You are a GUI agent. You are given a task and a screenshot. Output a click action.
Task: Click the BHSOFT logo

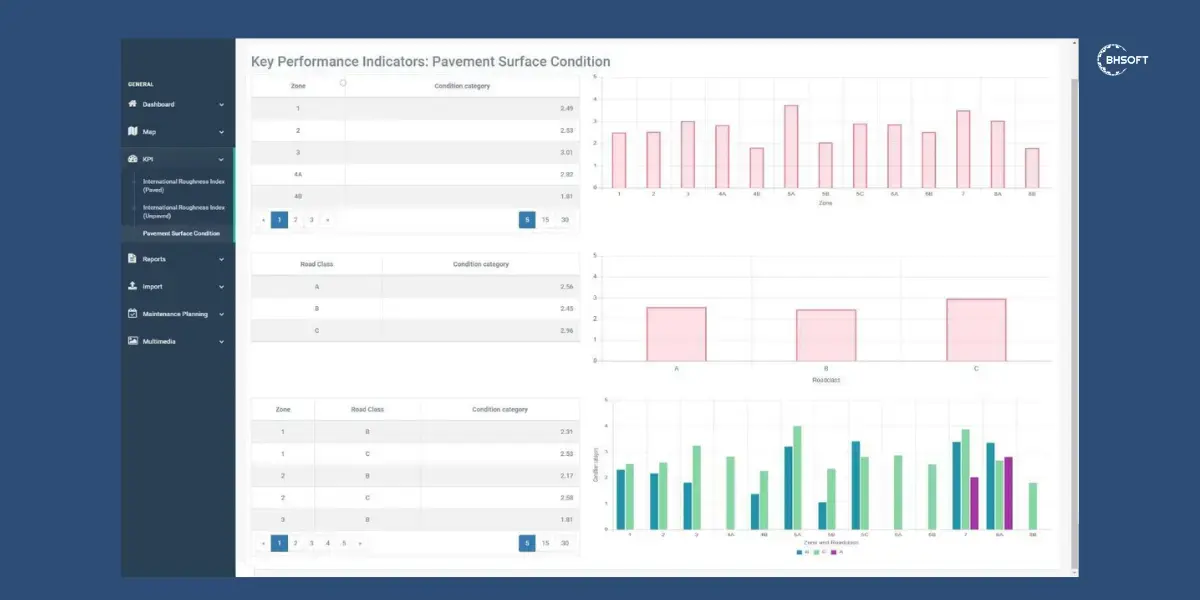point(1123,60)
